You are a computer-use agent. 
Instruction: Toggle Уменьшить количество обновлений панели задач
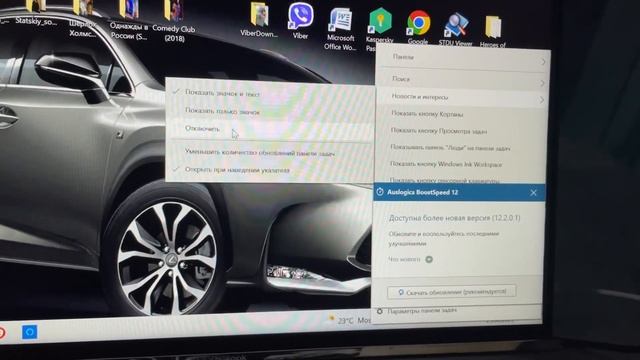tap(269, 153)
